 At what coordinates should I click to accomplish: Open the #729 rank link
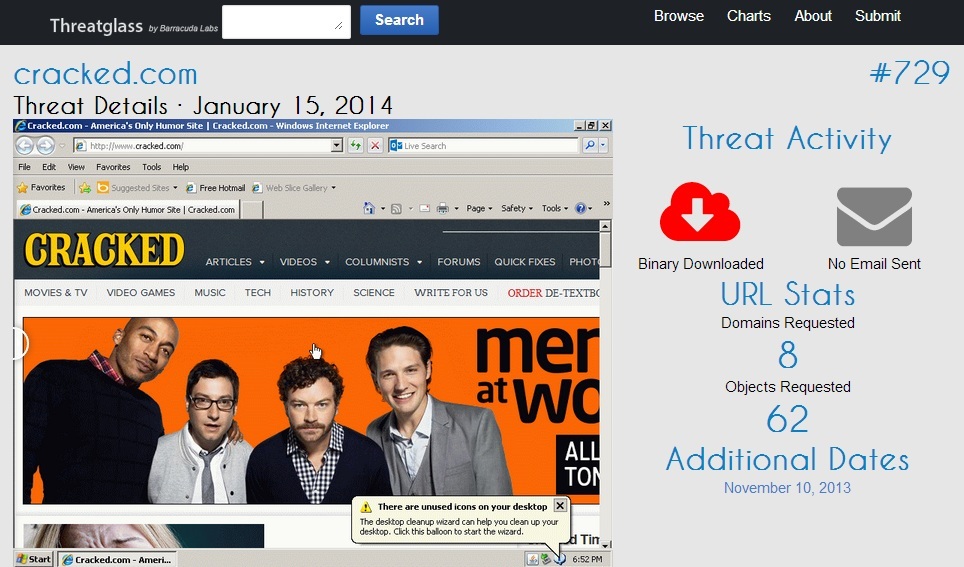910,73
